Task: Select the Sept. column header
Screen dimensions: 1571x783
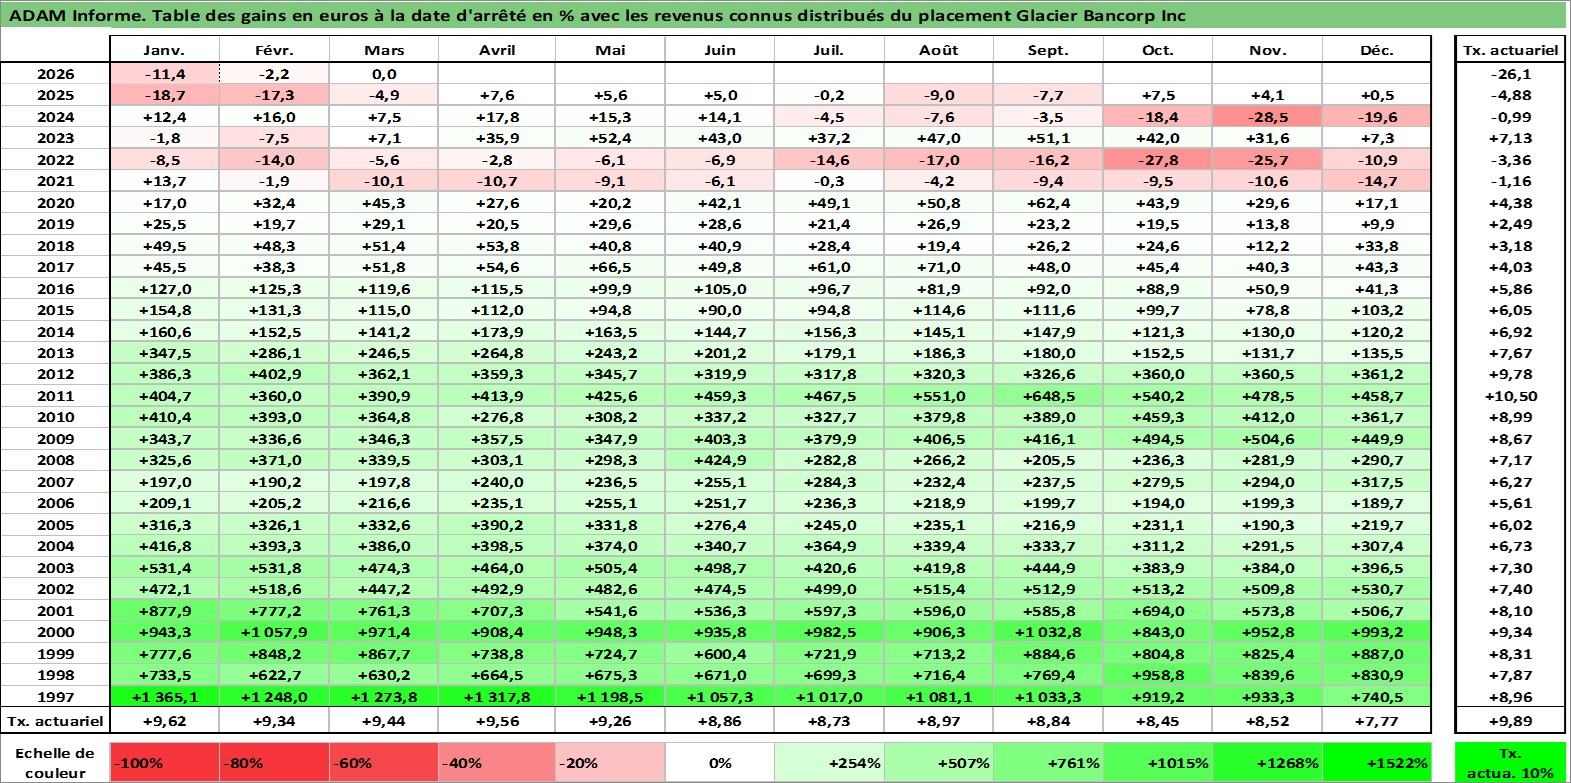Action: point(1048,50)
